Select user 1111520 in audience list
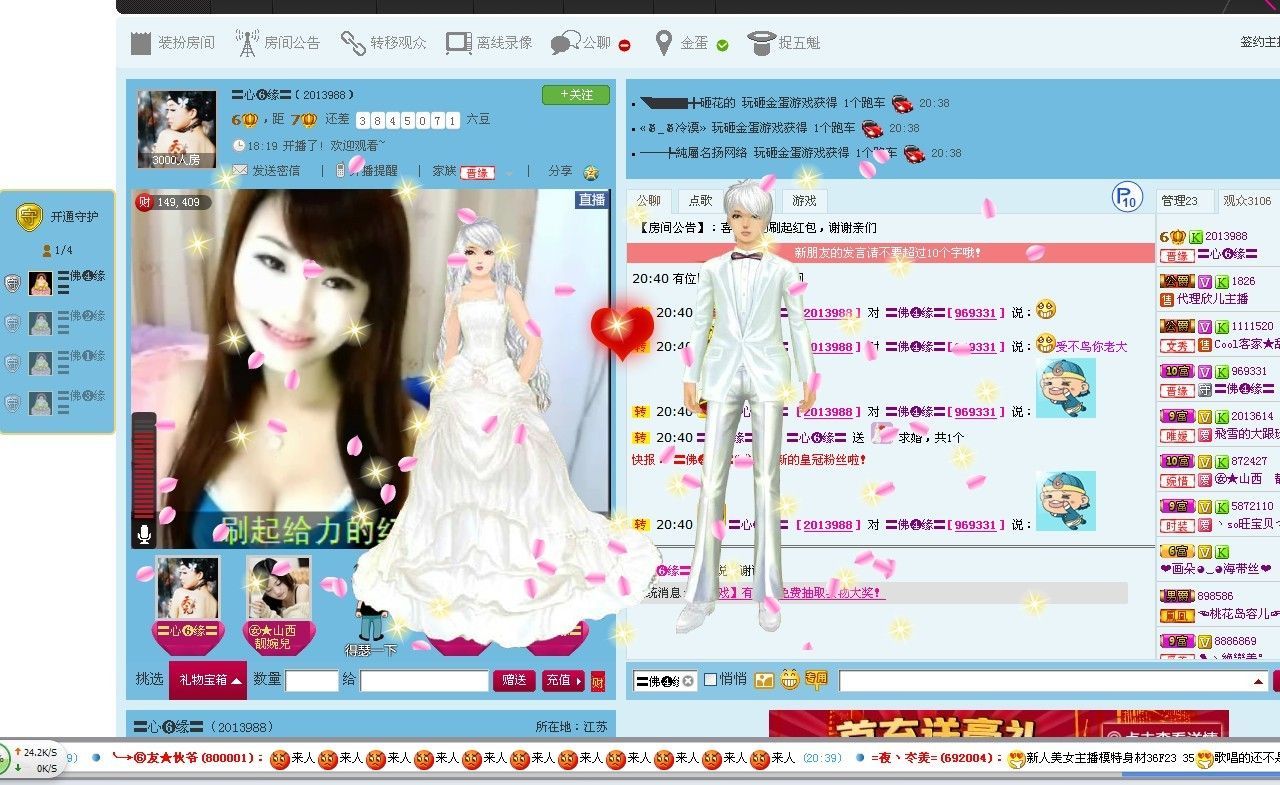Screen dimensions: 1280x785 1219,336
